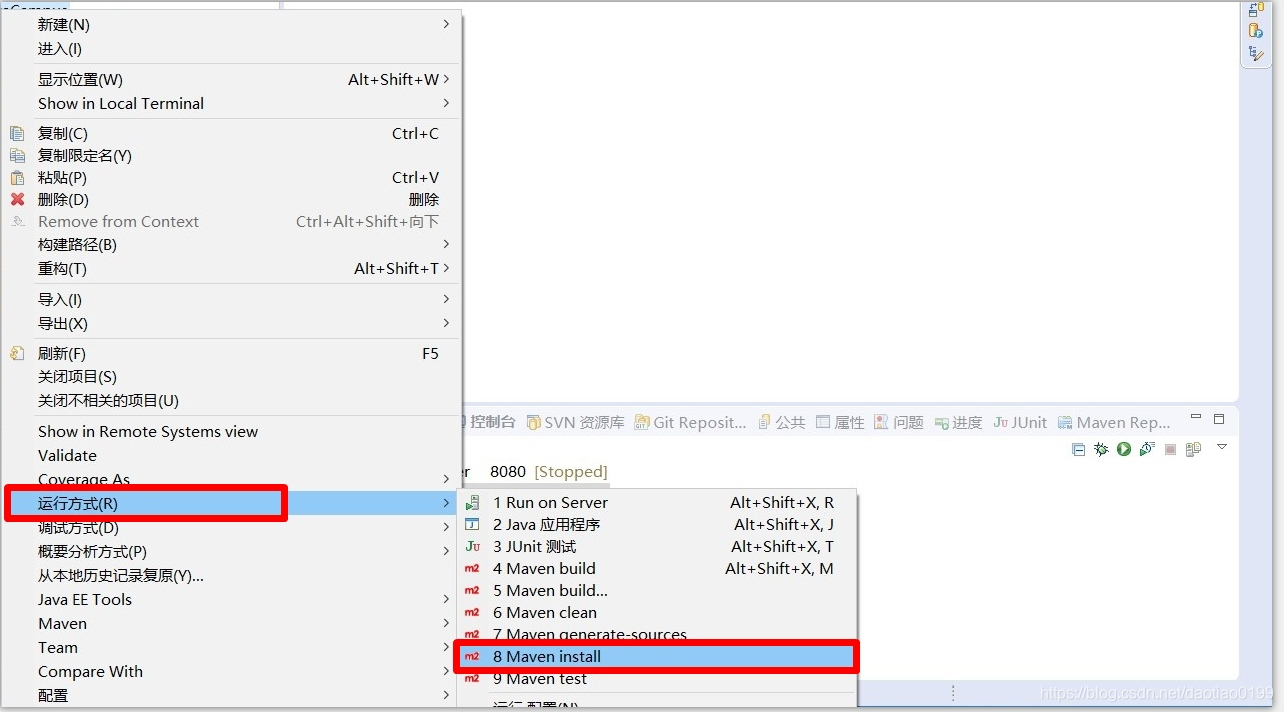Minimize the bottom view panel
This screenshot has height=712, width=1284.
click(1196, 417)
